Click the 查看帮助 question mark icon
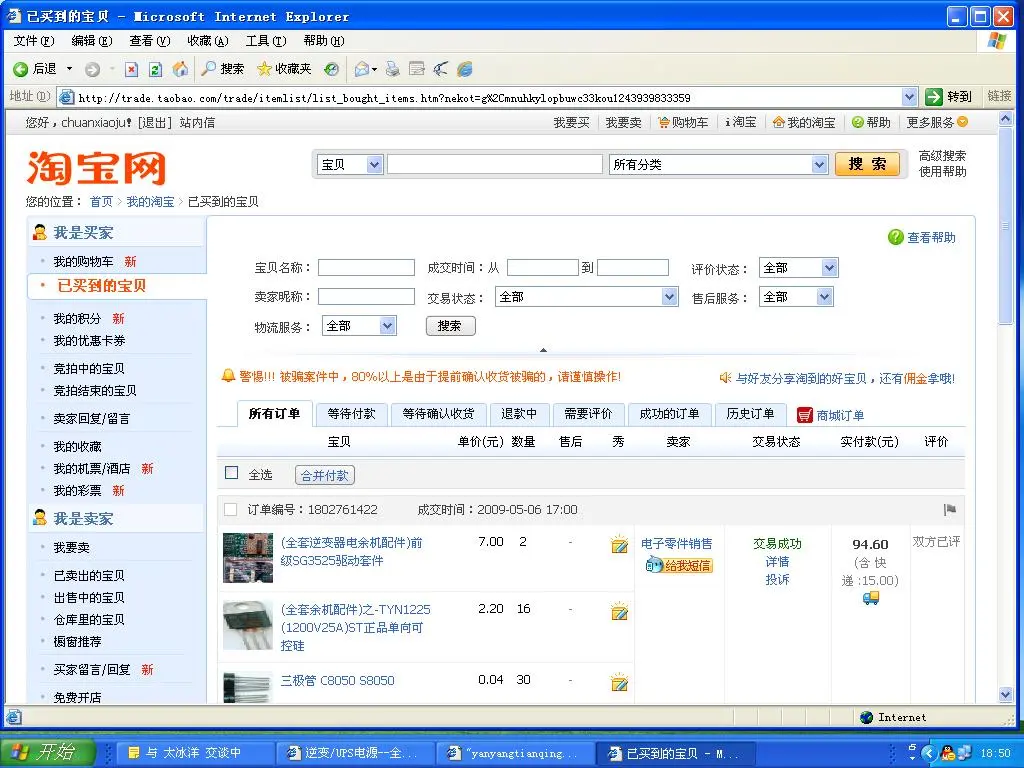The height and width of the screenshot is (768, 1024). coord(895,238)
